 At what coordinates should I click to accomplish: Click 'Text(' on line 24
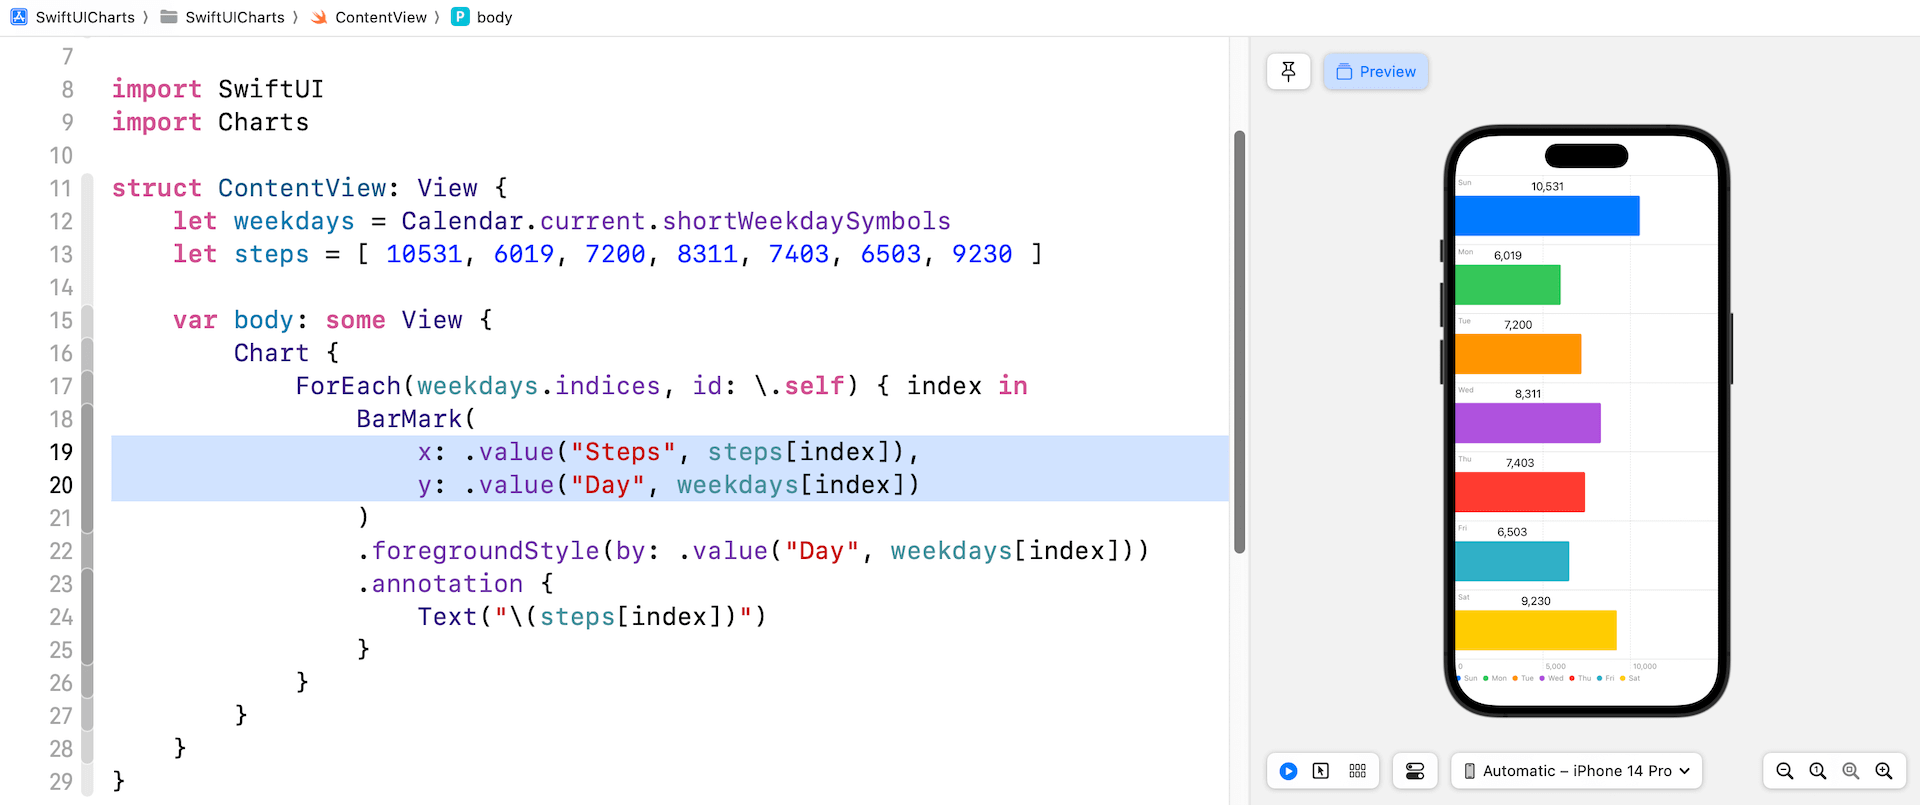pyautogui.click(x=455, y=617)
